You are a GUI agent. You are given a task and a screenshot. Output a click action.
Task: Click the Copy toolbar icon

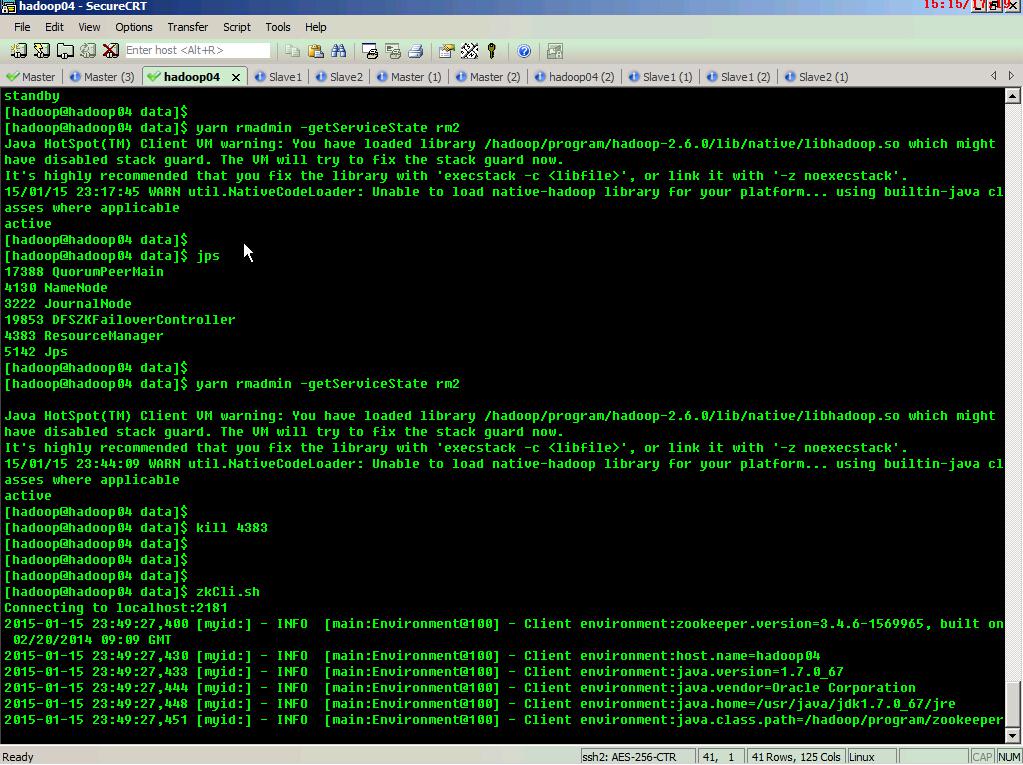tap(292, 51)
